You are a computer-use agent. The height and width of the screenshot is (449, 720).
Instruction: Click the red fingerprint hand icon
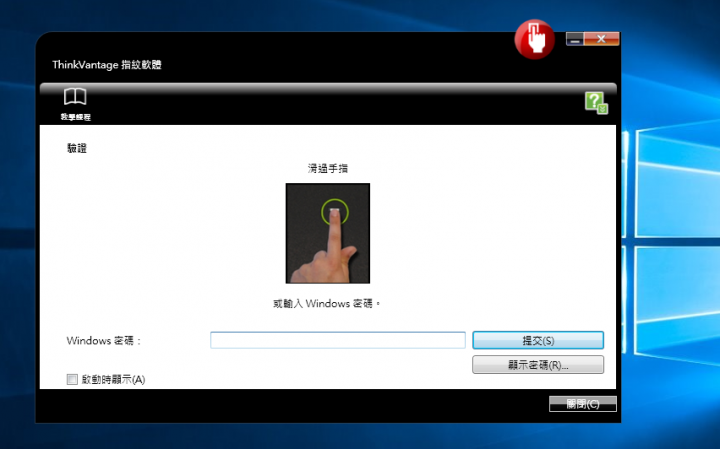534,39
